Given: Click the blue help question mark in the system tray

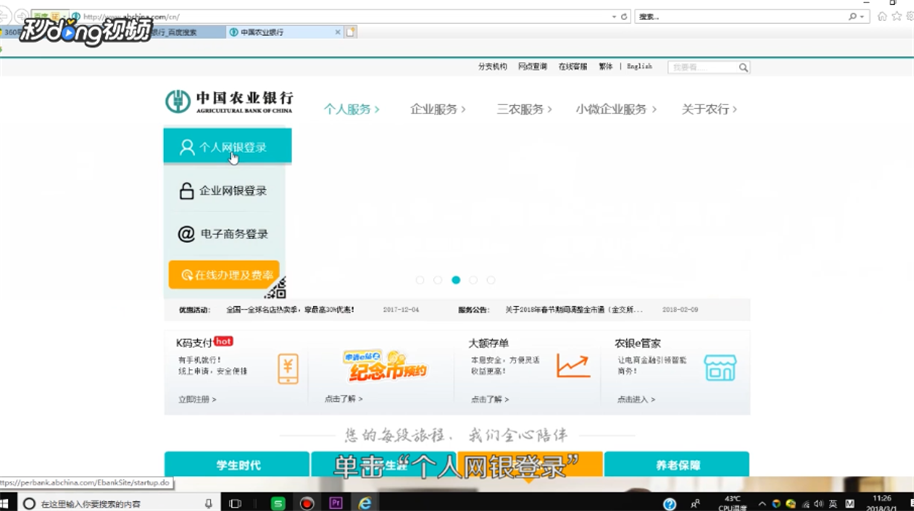Looking at the screenshot, I should (x=669, y=504).
